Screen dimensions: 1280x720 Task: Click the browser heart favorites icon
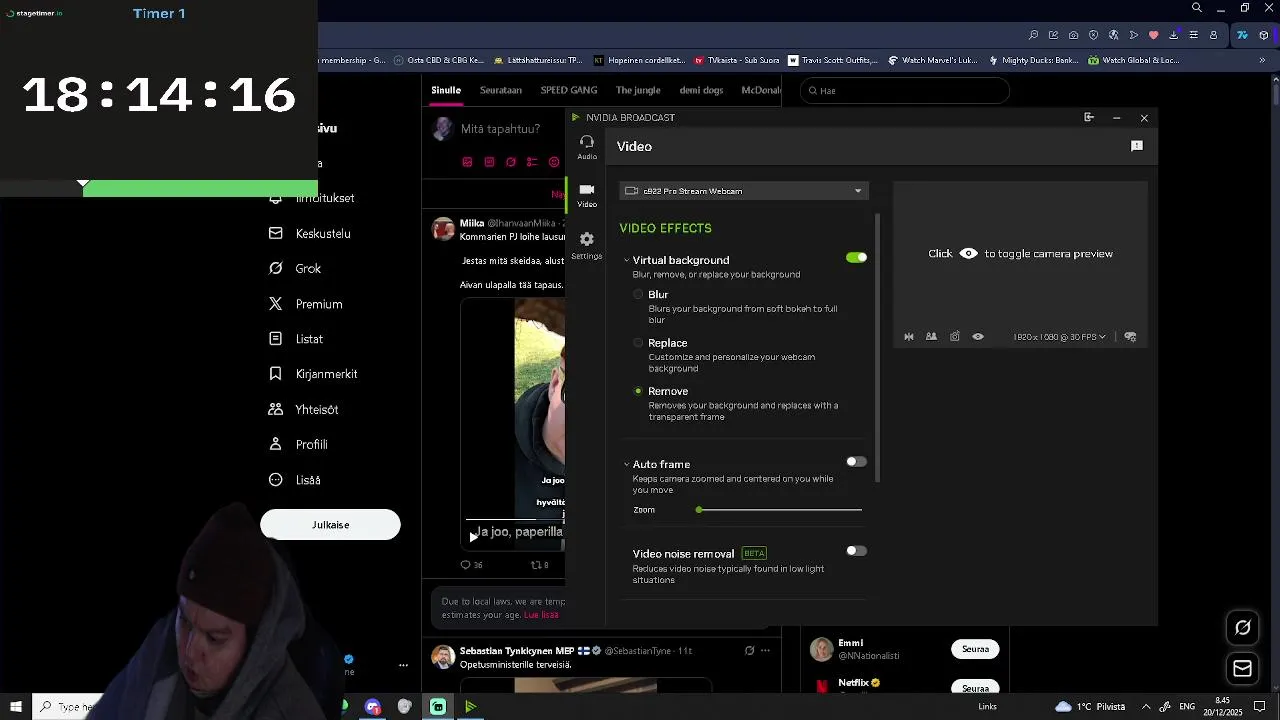(x=1153, y=35)
